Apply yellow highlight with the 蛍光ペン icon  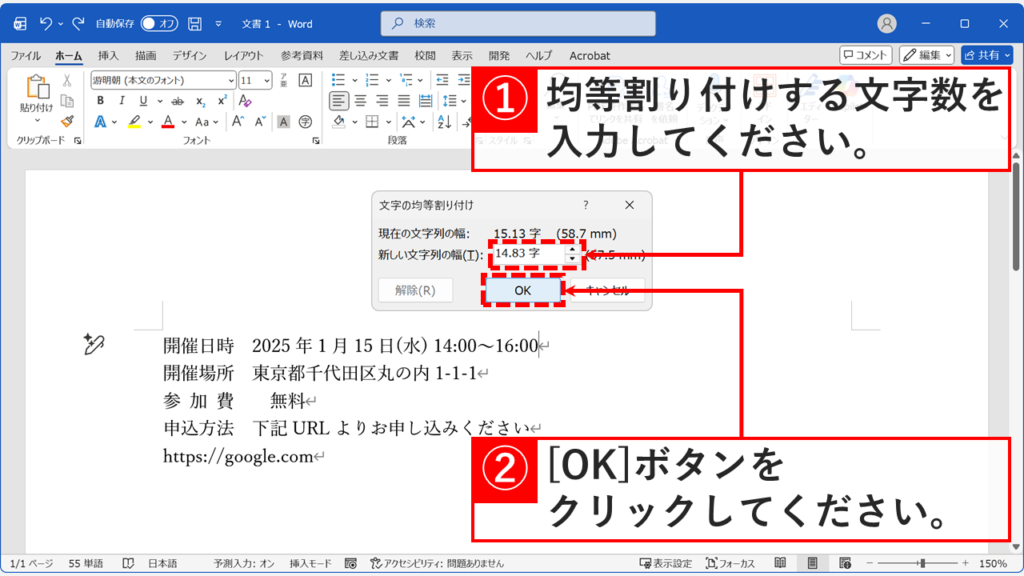(x=135, y=121)
